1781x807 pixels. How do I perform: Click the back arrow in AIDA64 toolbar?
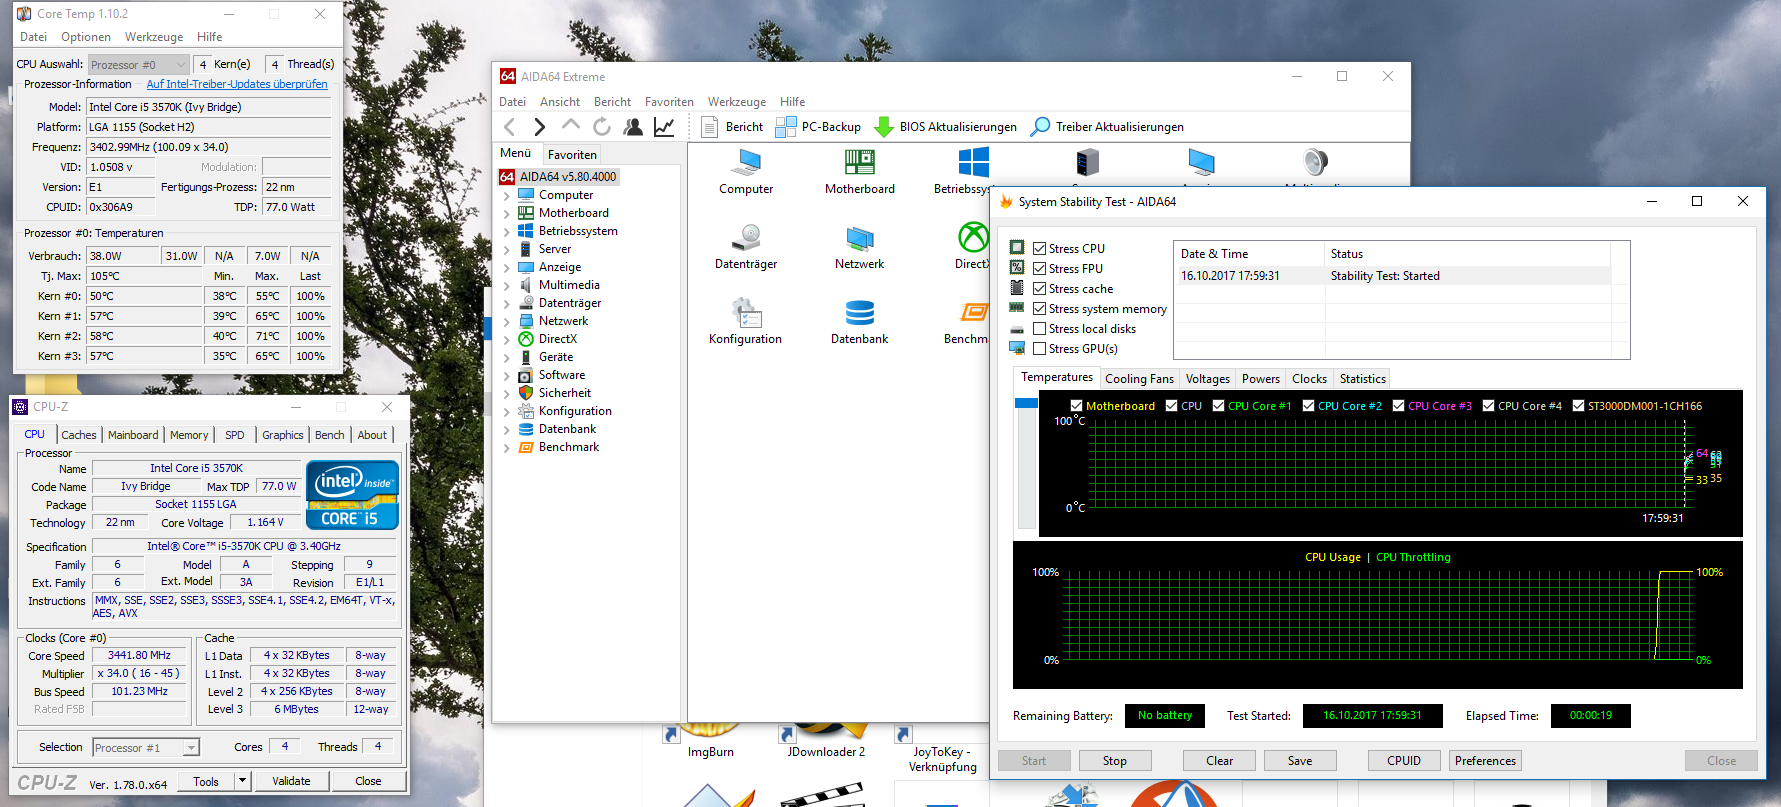point(510,127)
